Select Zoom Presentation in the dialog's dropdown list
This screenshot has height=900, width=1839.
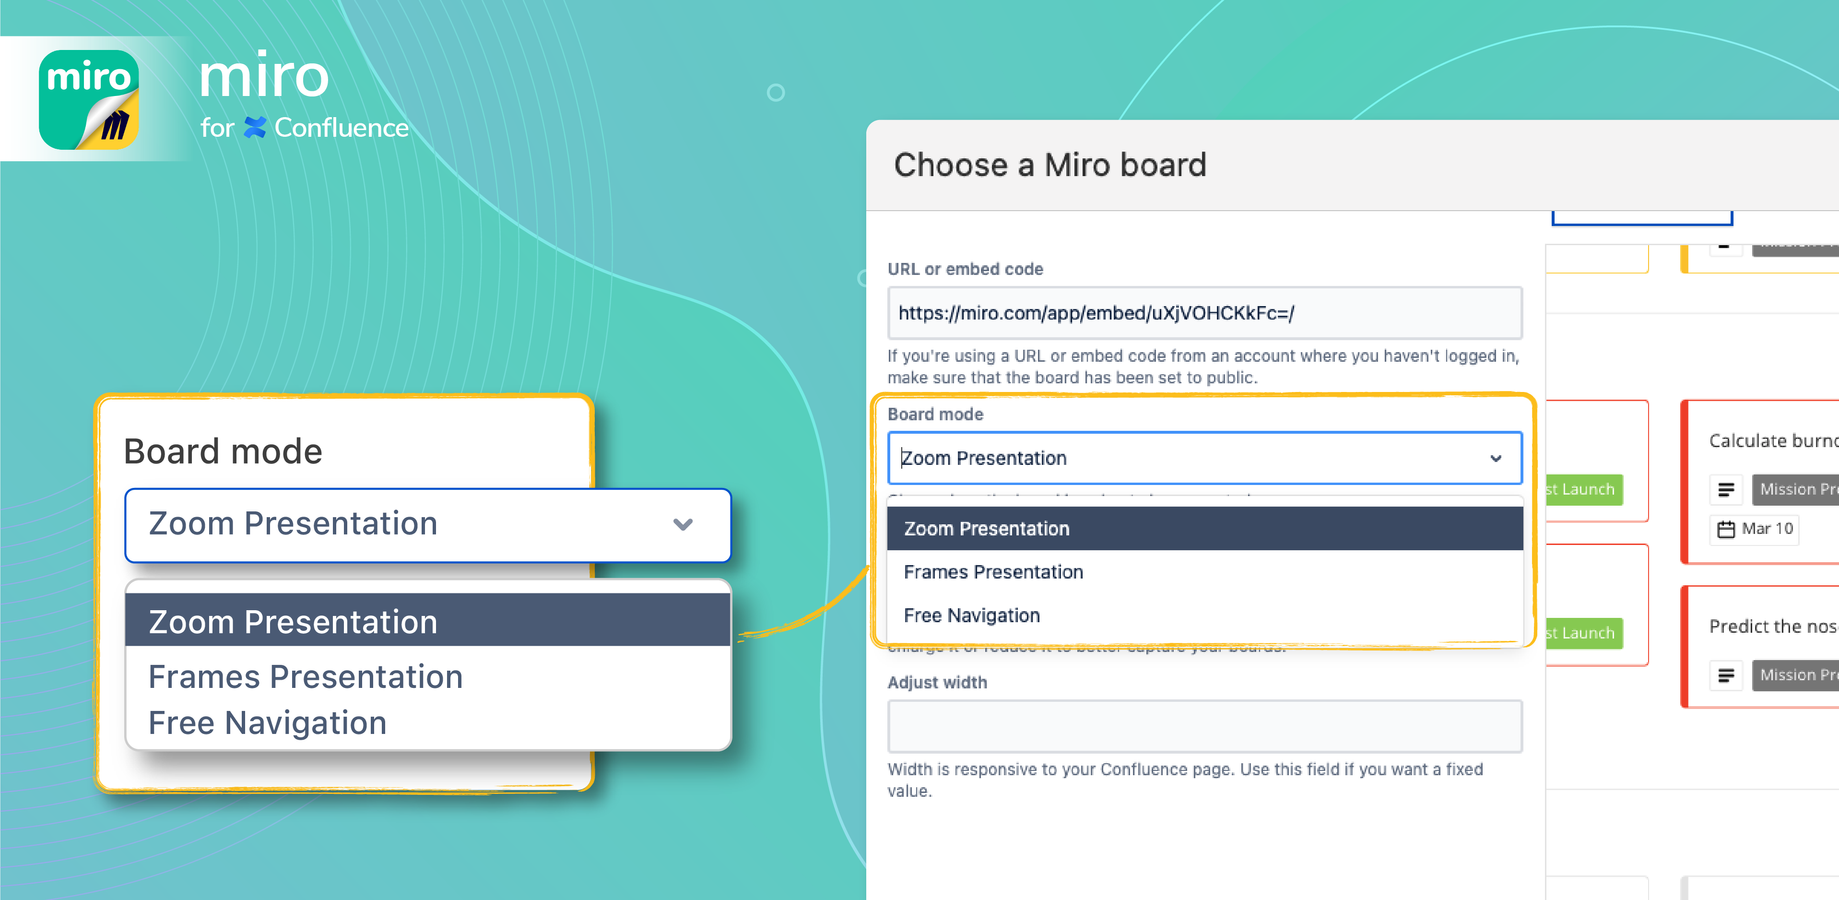1205,528
